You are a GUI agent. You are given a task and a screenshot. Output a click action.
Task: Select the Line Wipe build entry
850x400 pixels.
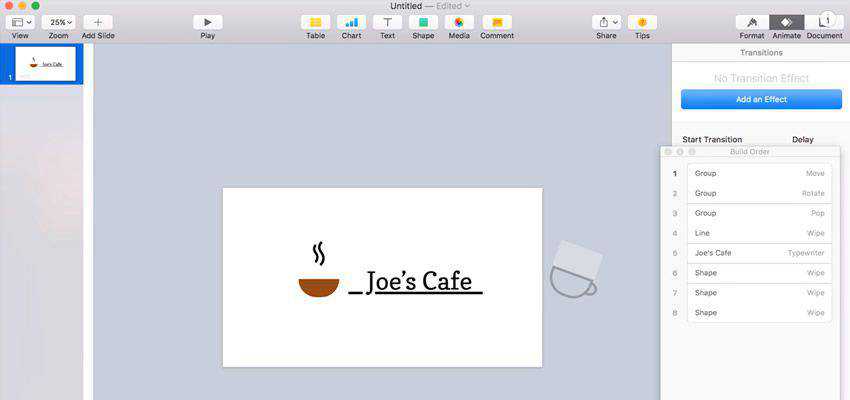(759, 233)
